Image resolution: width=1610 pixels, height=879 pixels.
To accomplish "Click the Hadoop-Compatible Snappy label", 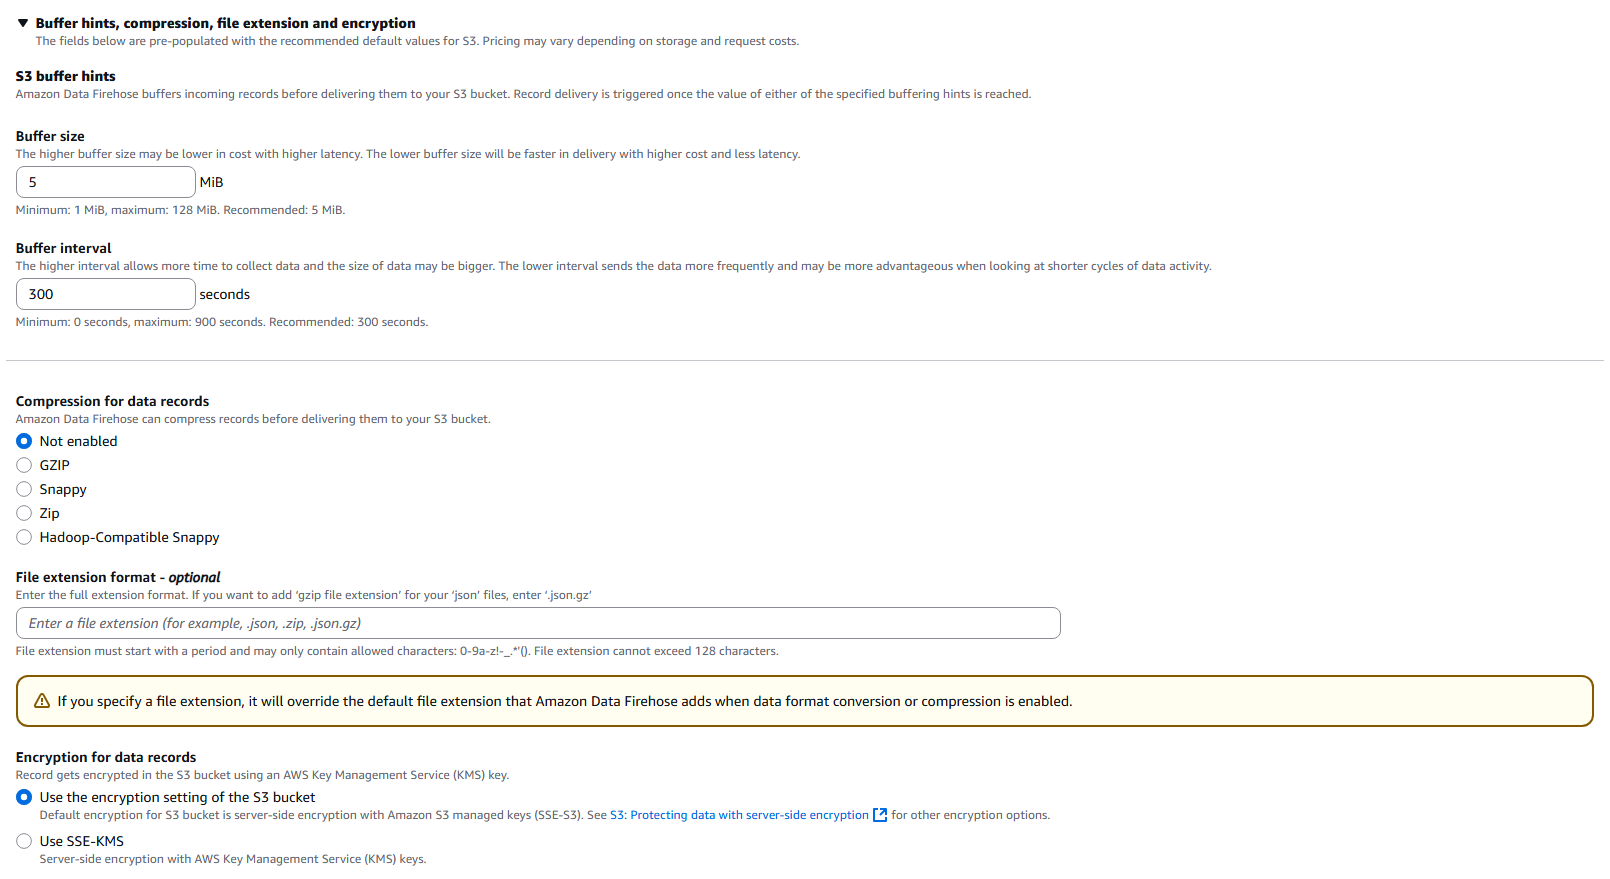I will [129, 537].
